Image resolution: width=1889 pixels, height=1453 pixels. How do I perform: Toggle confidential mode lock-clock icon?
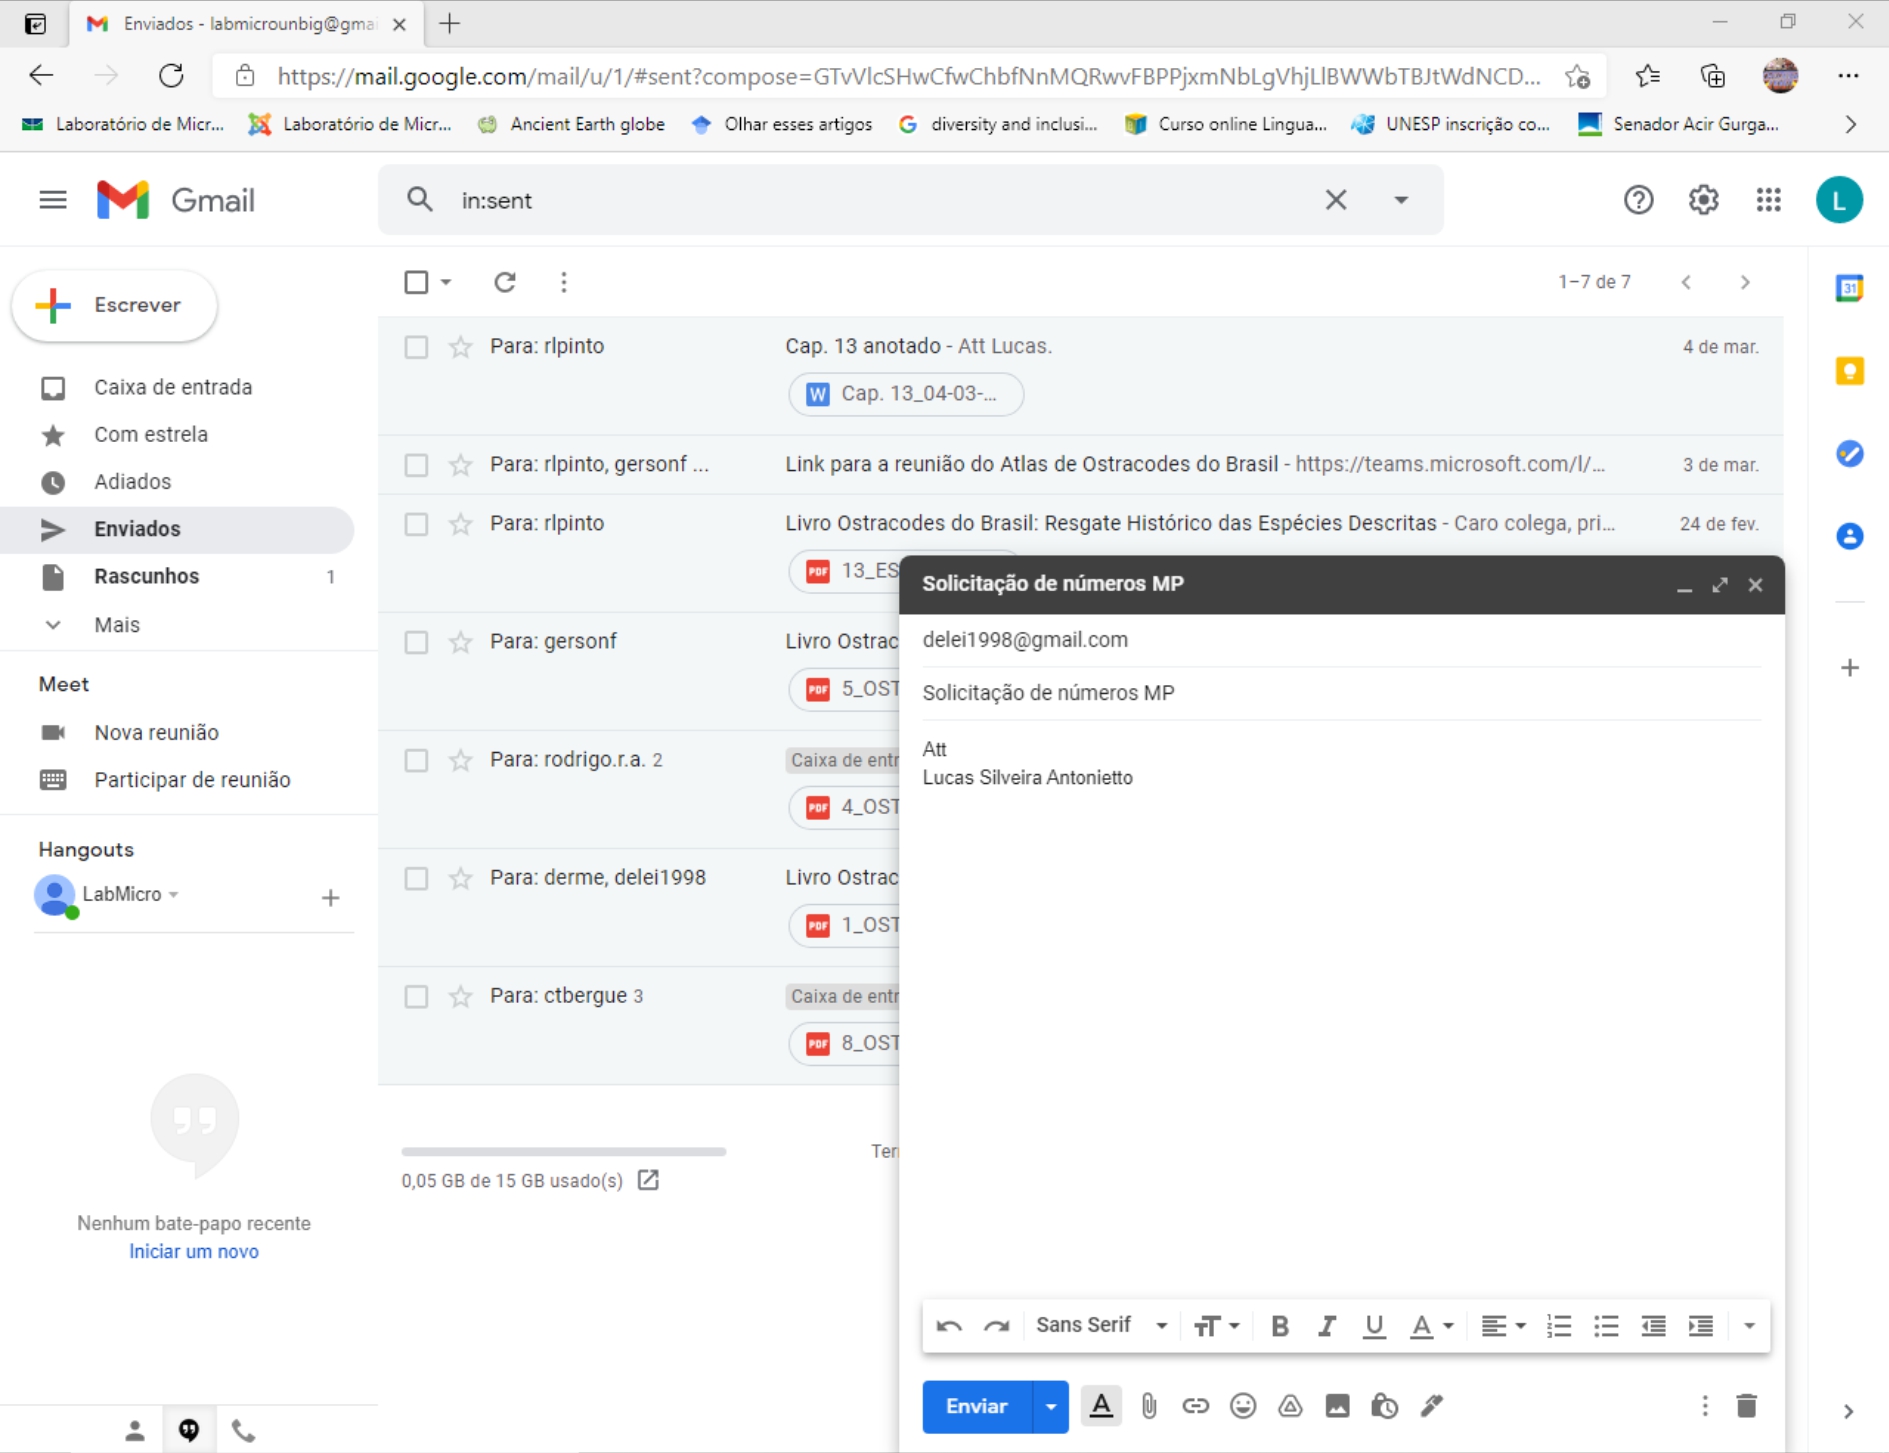point(1384,1406)
